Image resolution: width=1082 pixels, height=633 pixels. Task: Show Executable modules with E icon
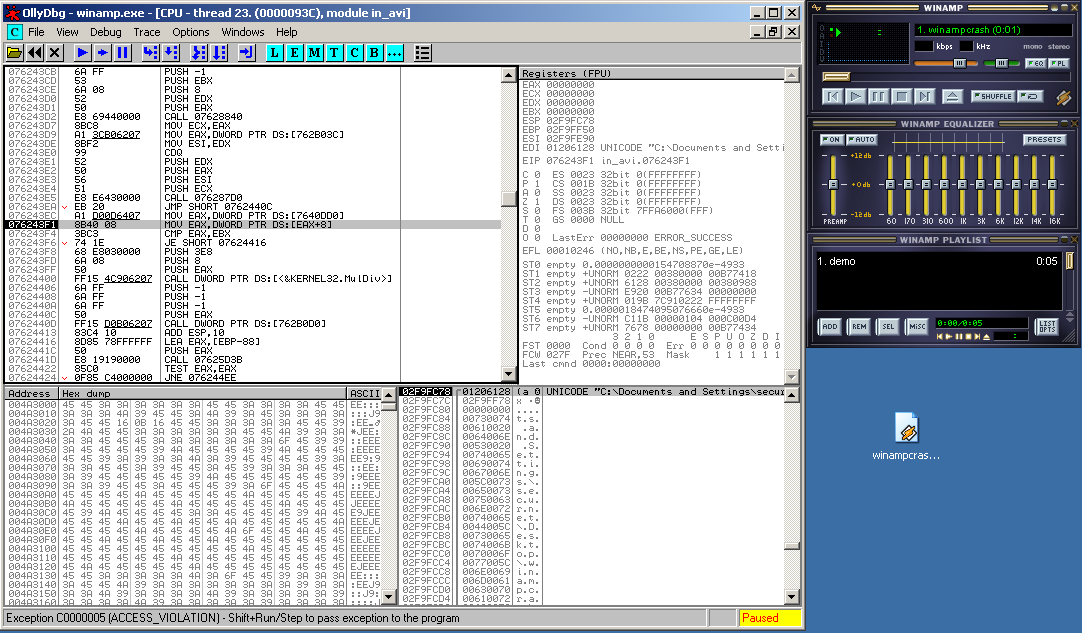pos(295,52)
